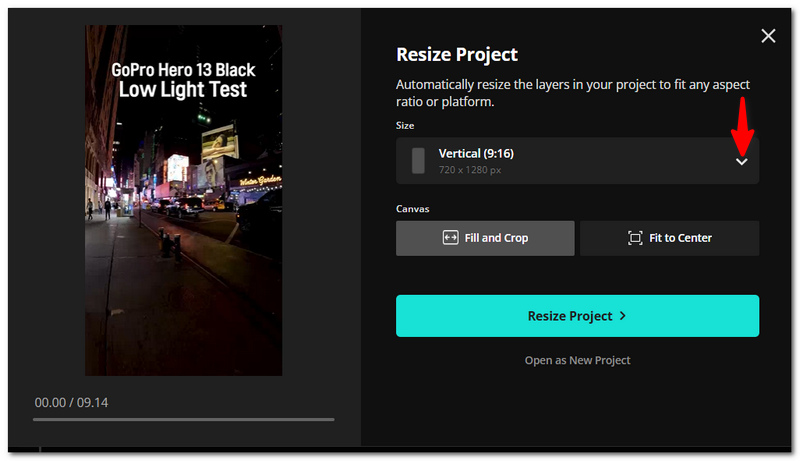Choose the Fit to Center canvas option
Viewport: 800px width, 461px height.
pos(669,238)
